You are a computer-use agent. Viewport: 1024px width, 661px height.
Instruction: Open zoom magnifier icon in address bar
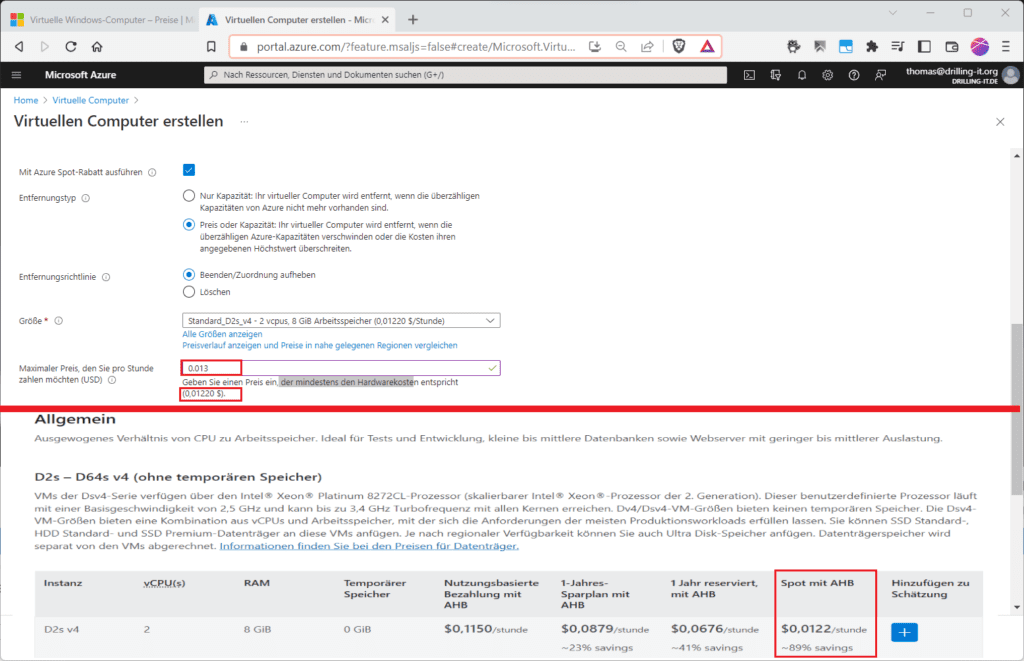(x=621, y=46)
